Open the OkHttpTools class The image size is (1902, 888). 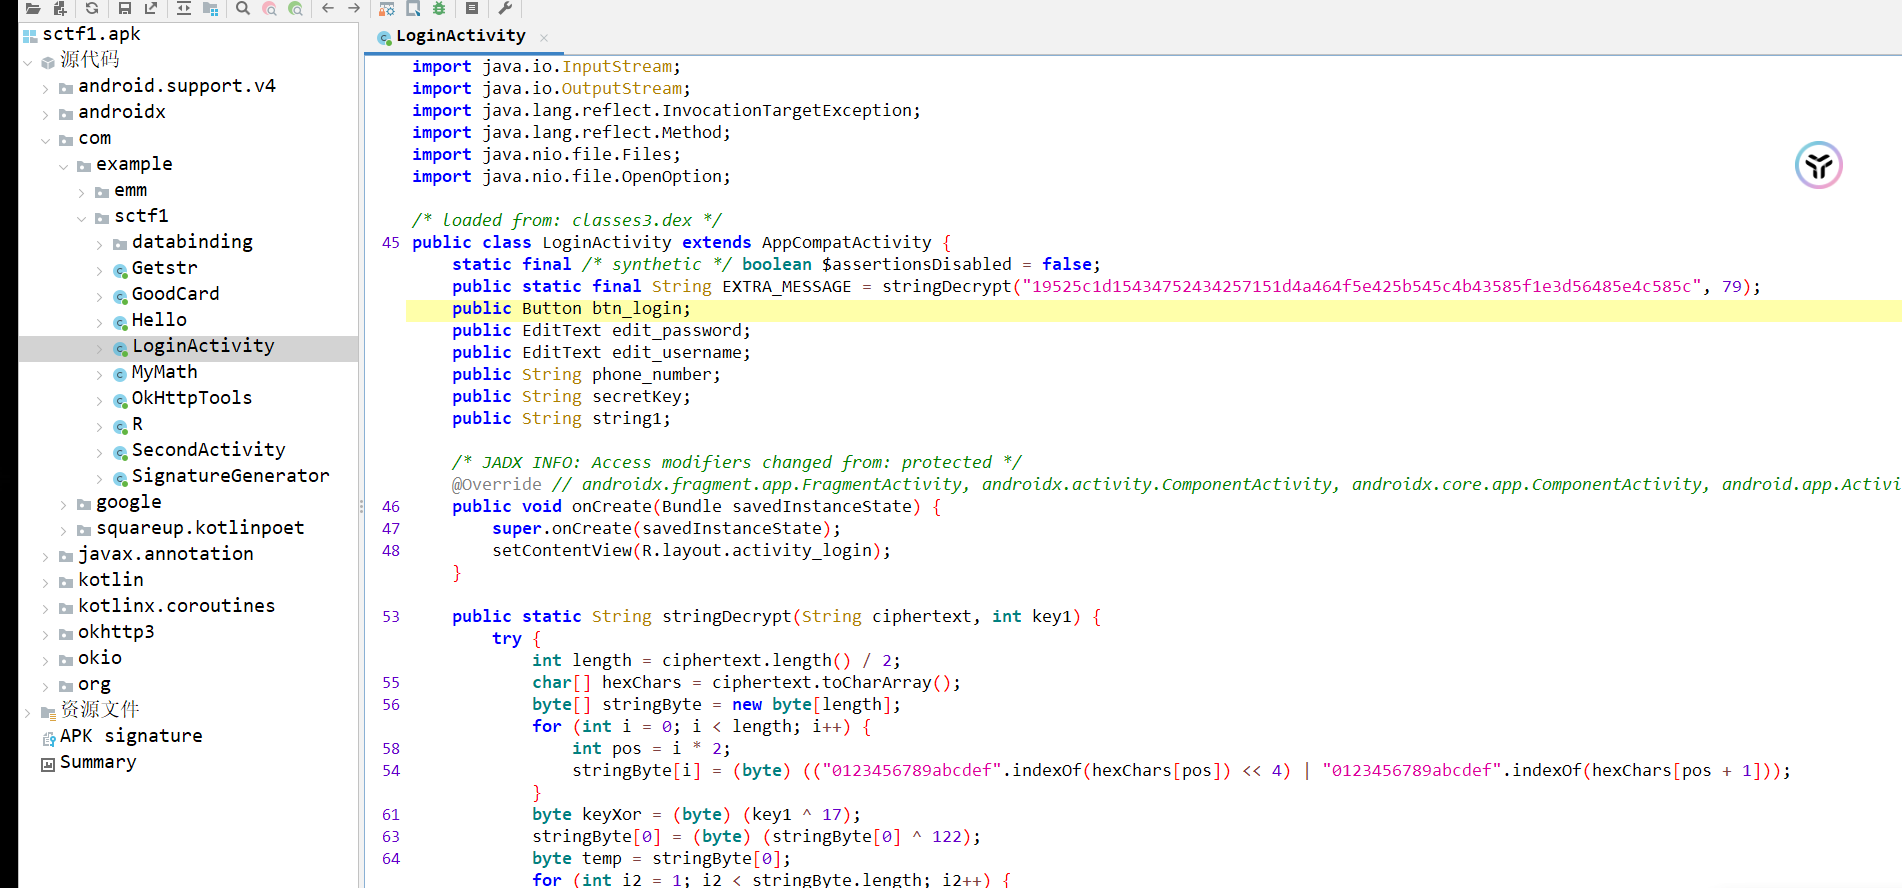click(191, 398)
